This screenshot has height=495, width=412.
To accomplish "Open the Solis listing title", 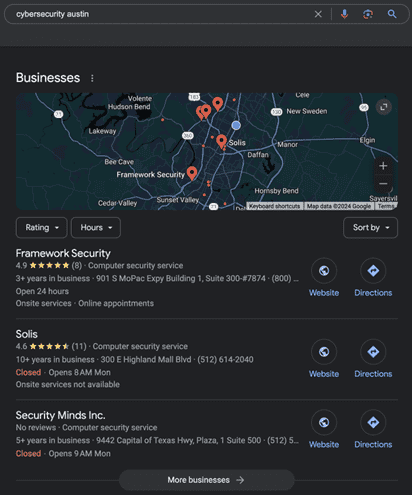I will [27, 334].
